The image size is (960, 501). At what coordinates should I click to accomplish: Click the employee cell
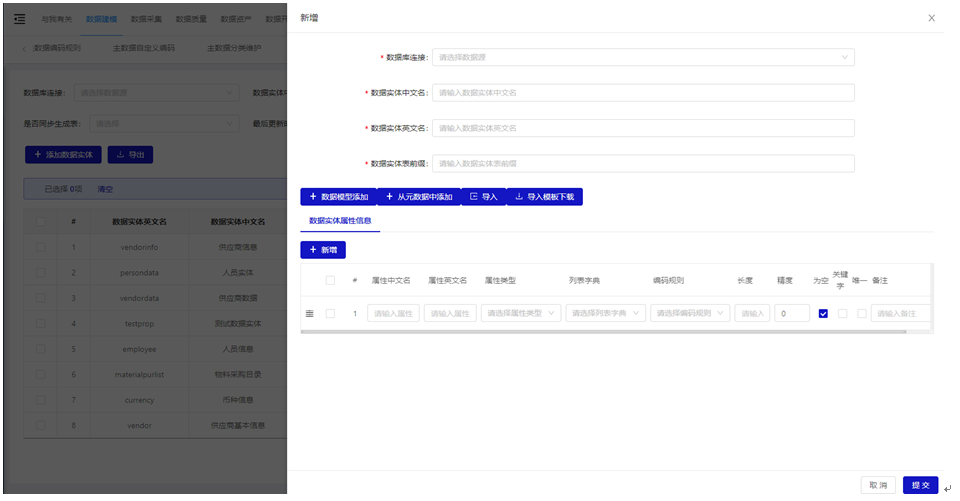139,349
